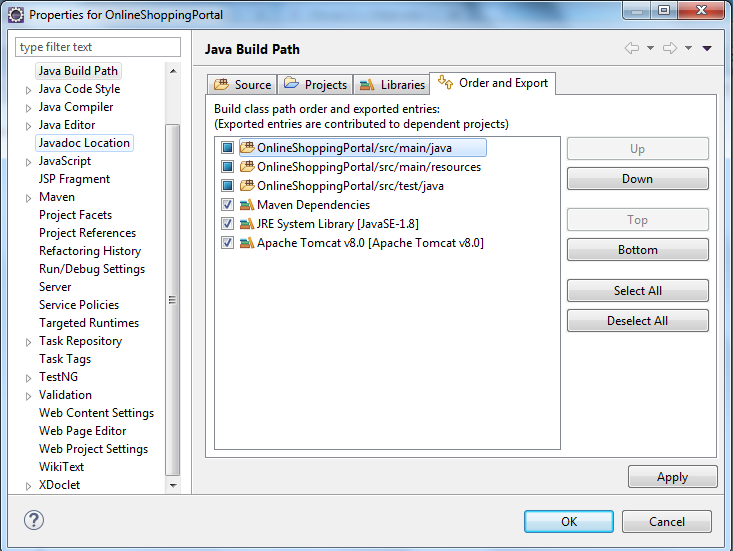Expand the Maven node
The width and height of the screenshot is (733, 551).
[x=29, y=198]
